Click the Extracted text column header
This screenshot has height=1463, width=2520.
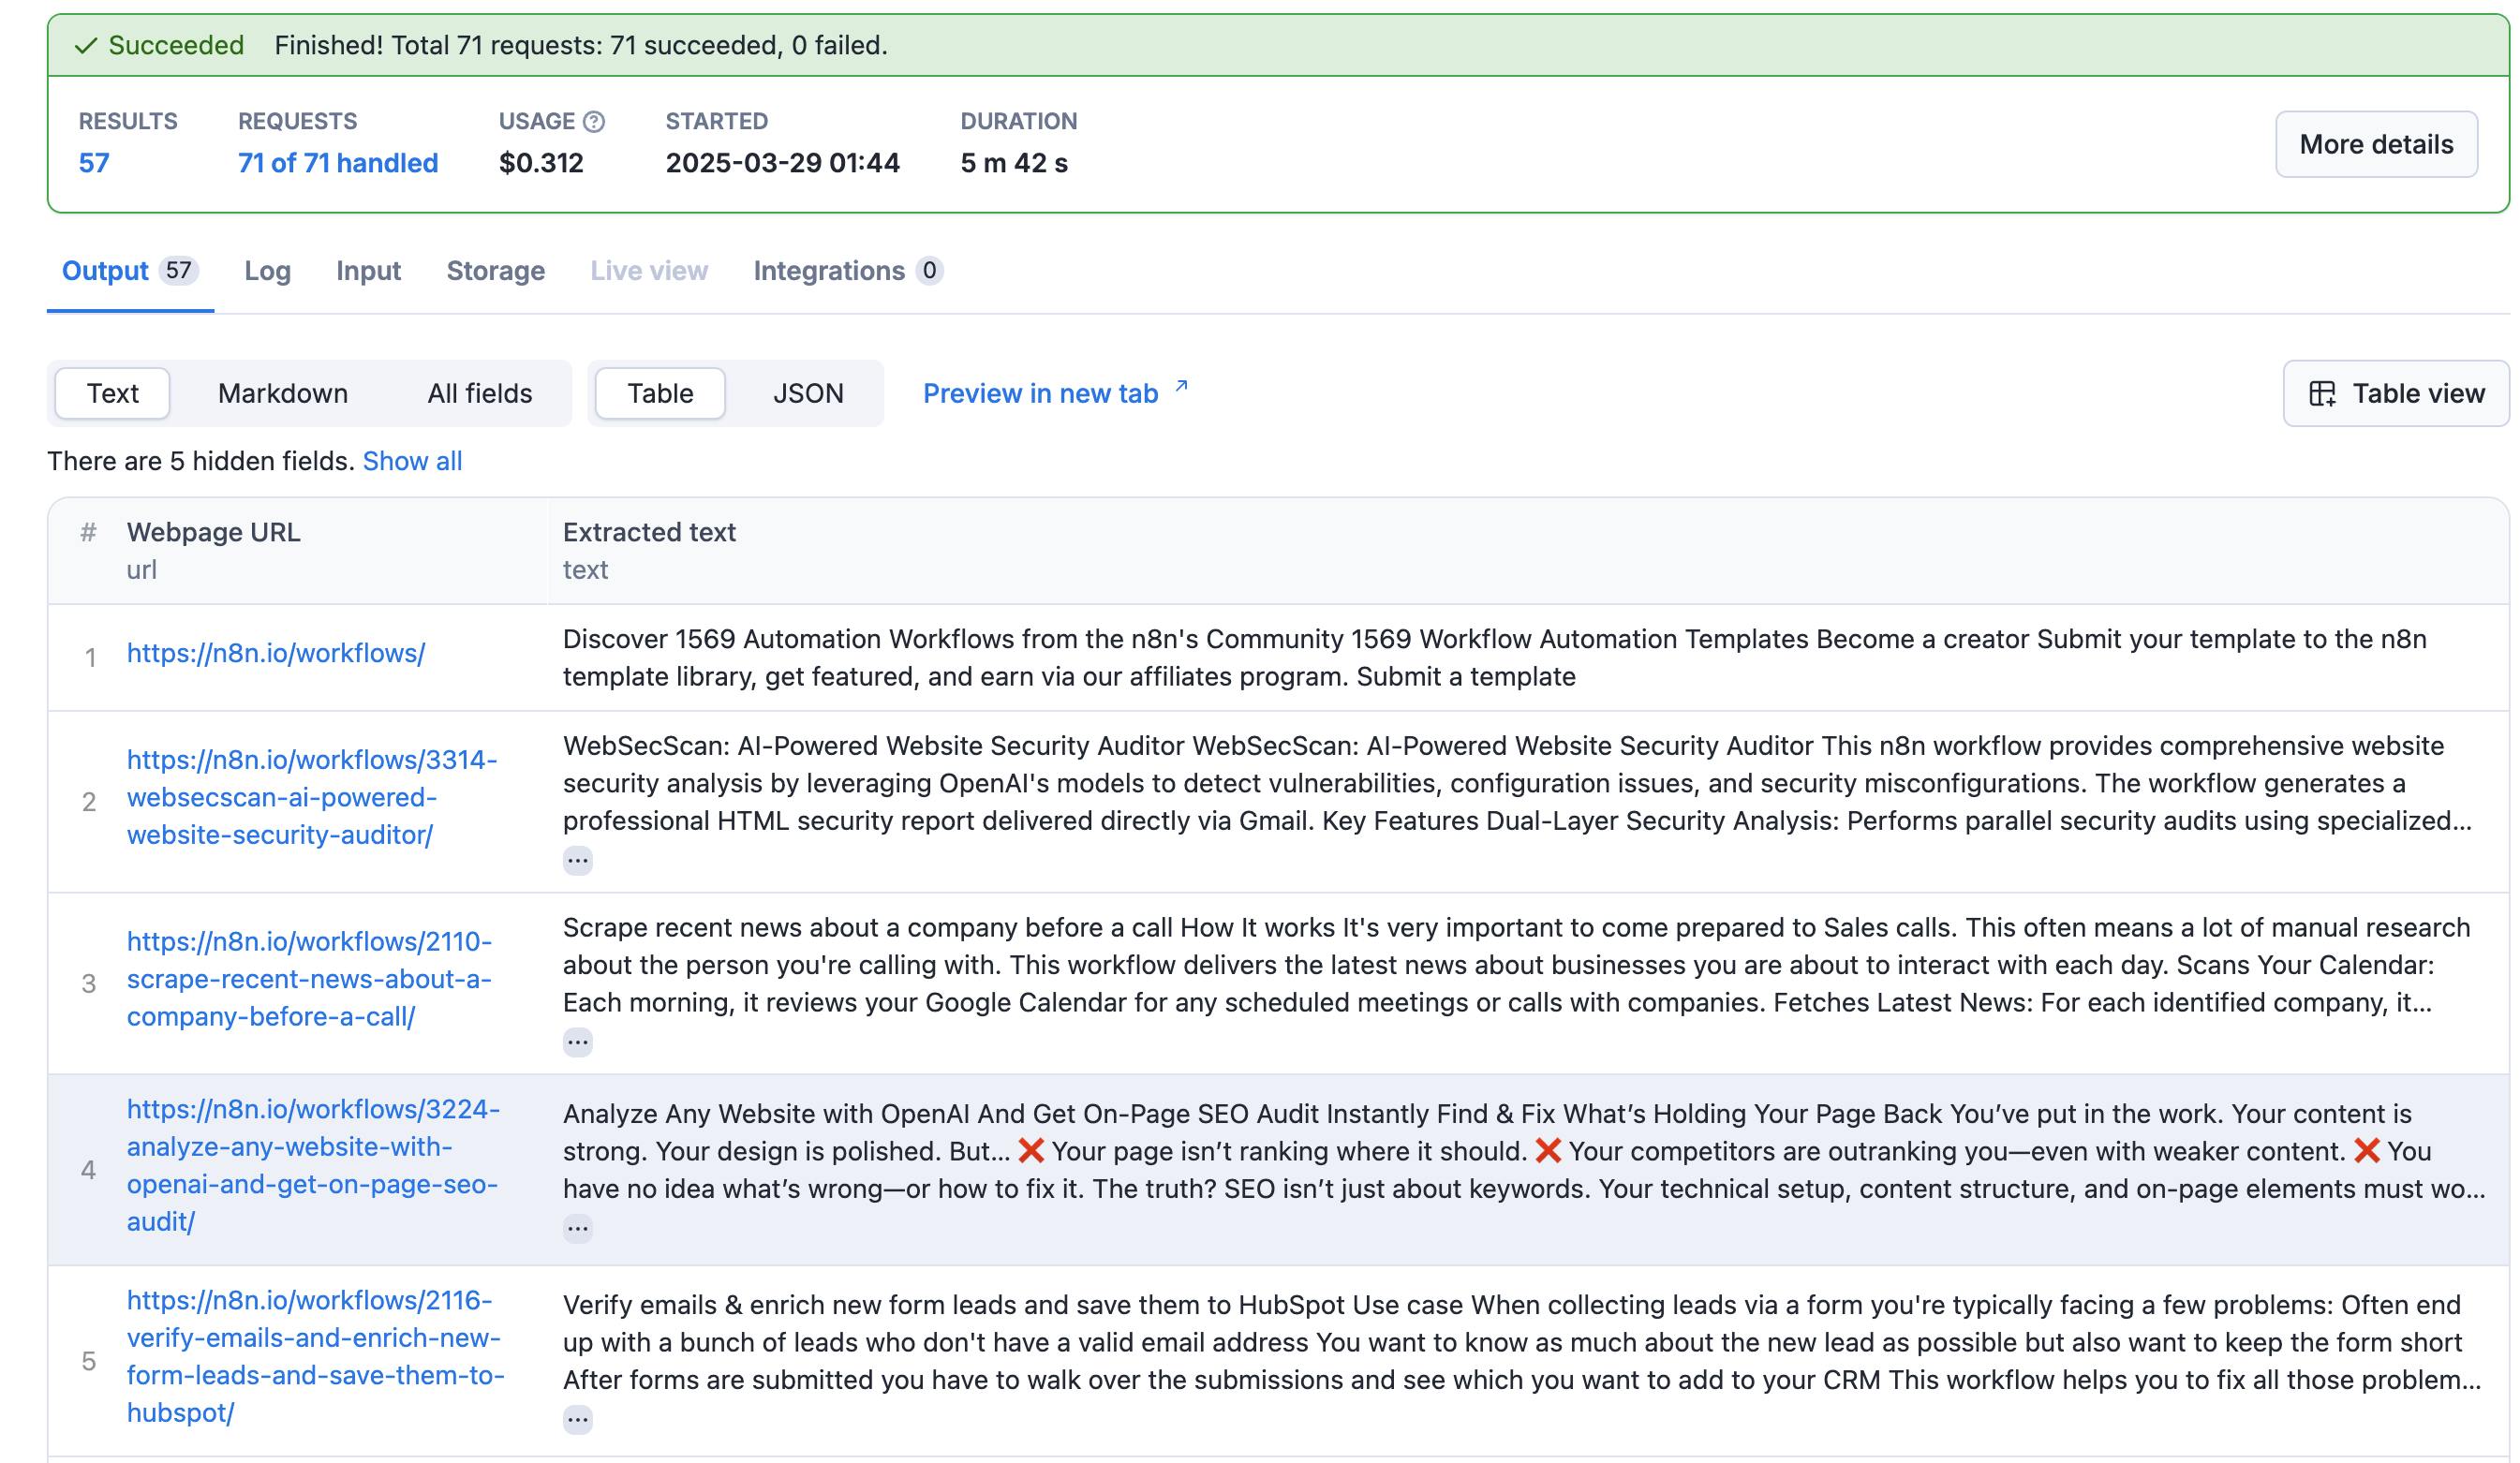(x=649, y=532)
